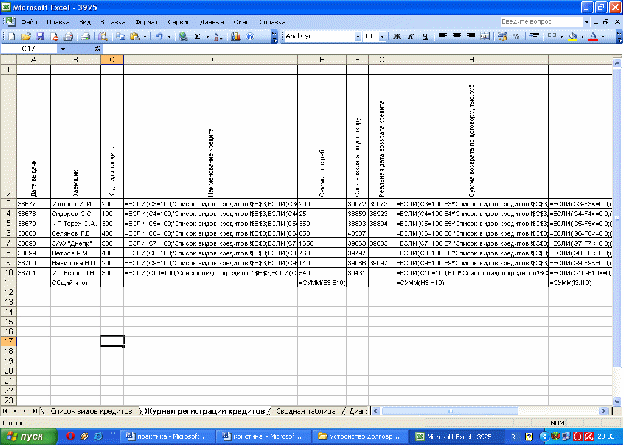This screenshot has width=624, height=446.
Task: Apply currency format with the money icon
Action: (x=503, y=36)
